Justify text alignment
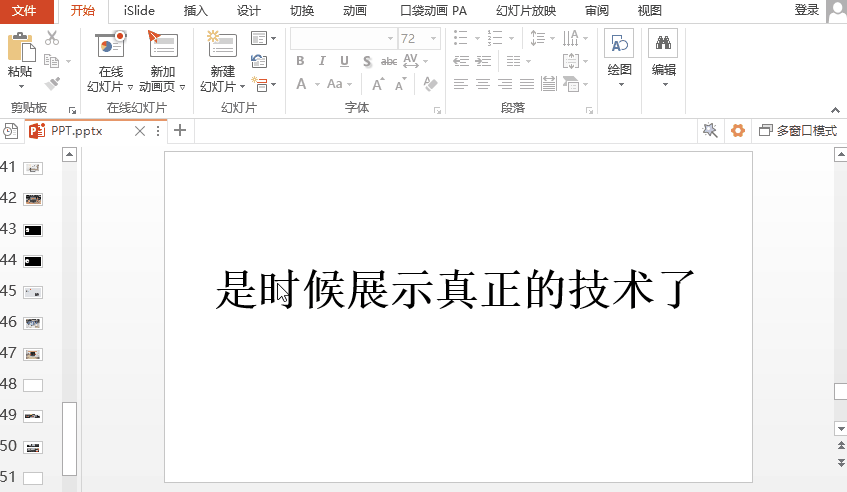This screenshot has height=492, width=847. (x=527, y=84)
